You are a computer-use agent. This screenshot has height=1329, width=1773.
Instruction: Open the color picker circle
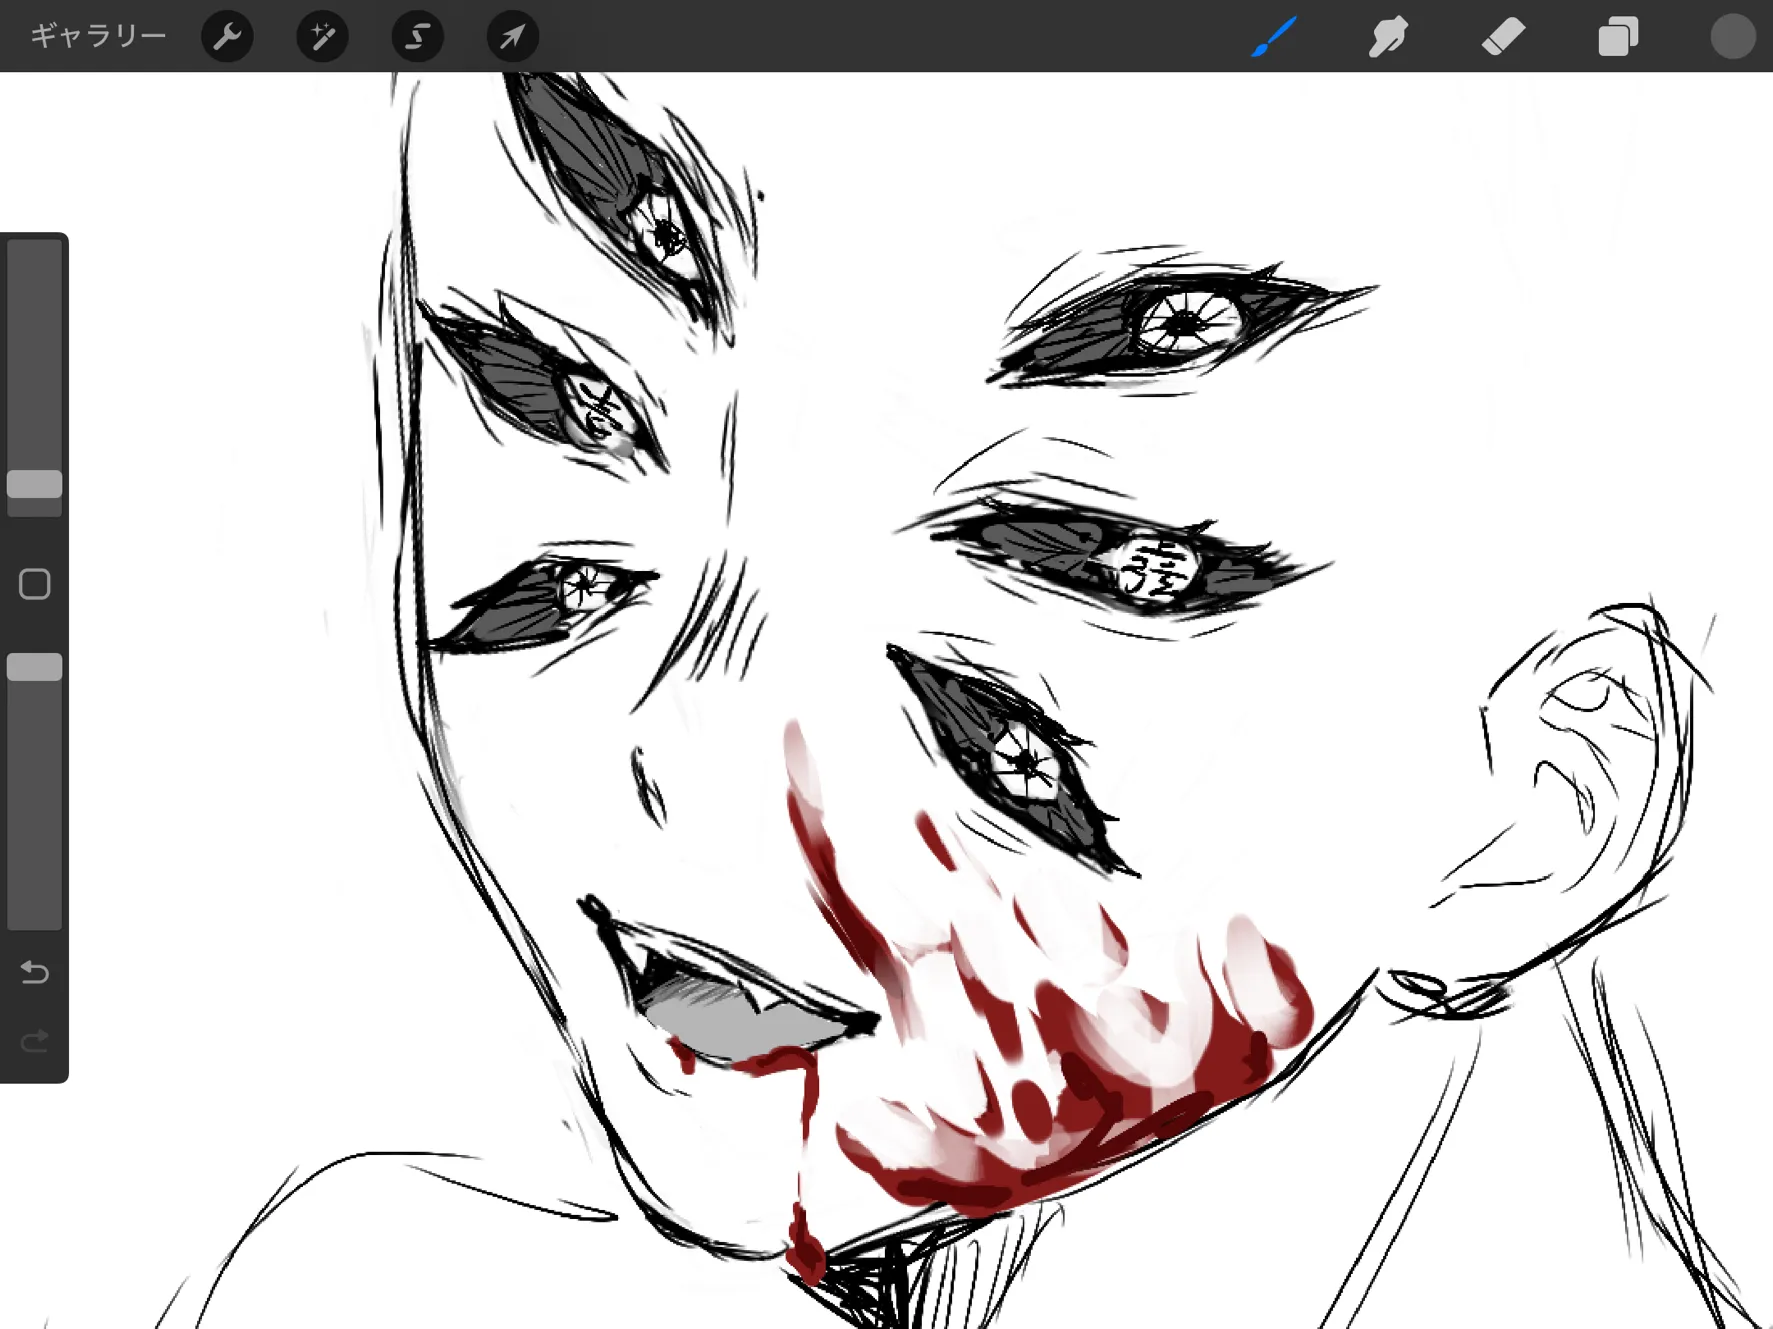[x=1732, y=36]
